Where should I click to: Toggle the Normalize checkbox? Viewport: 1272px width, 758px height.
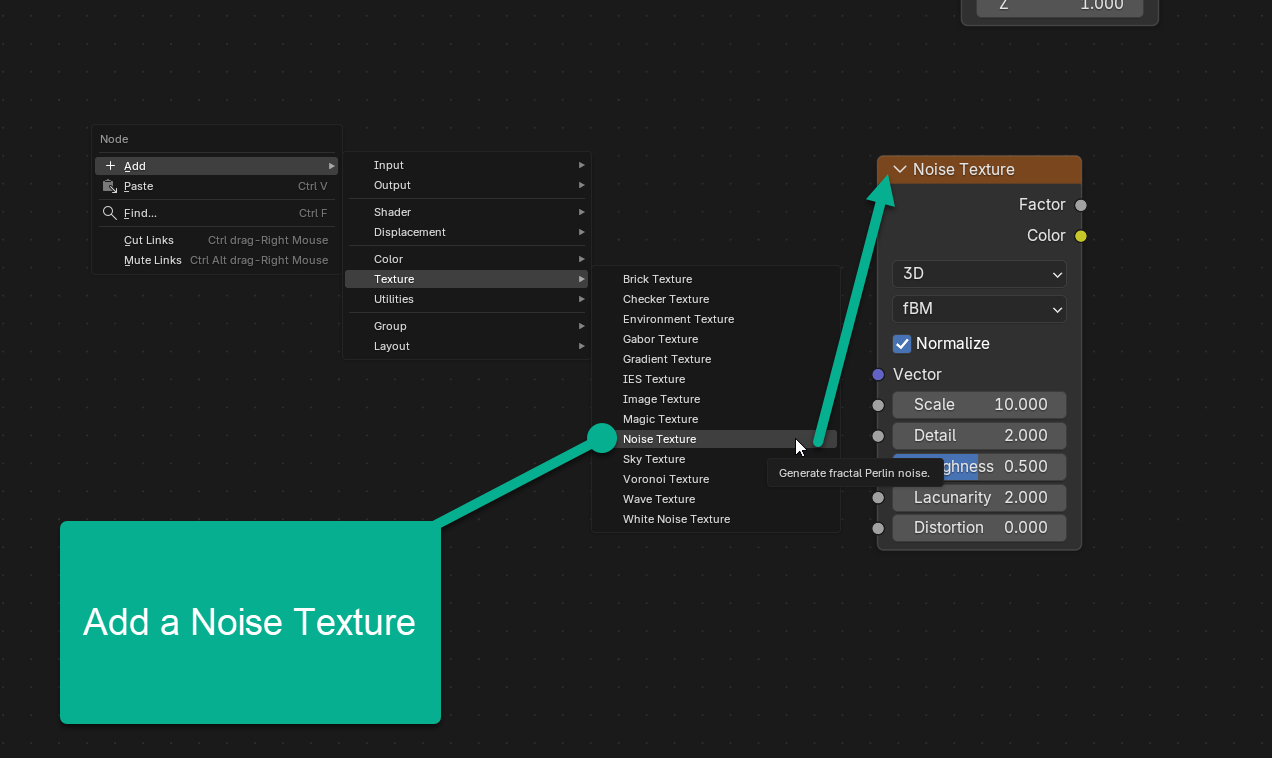coord(902,343)
